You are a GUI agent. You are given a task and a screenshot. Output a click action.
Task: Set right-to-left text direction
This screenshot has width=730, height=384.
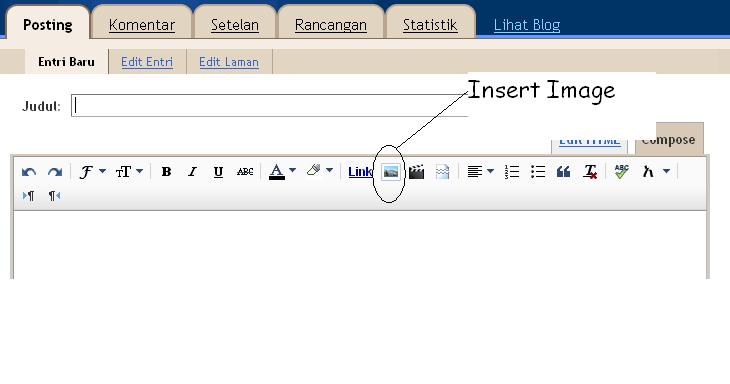coord(54,196)
